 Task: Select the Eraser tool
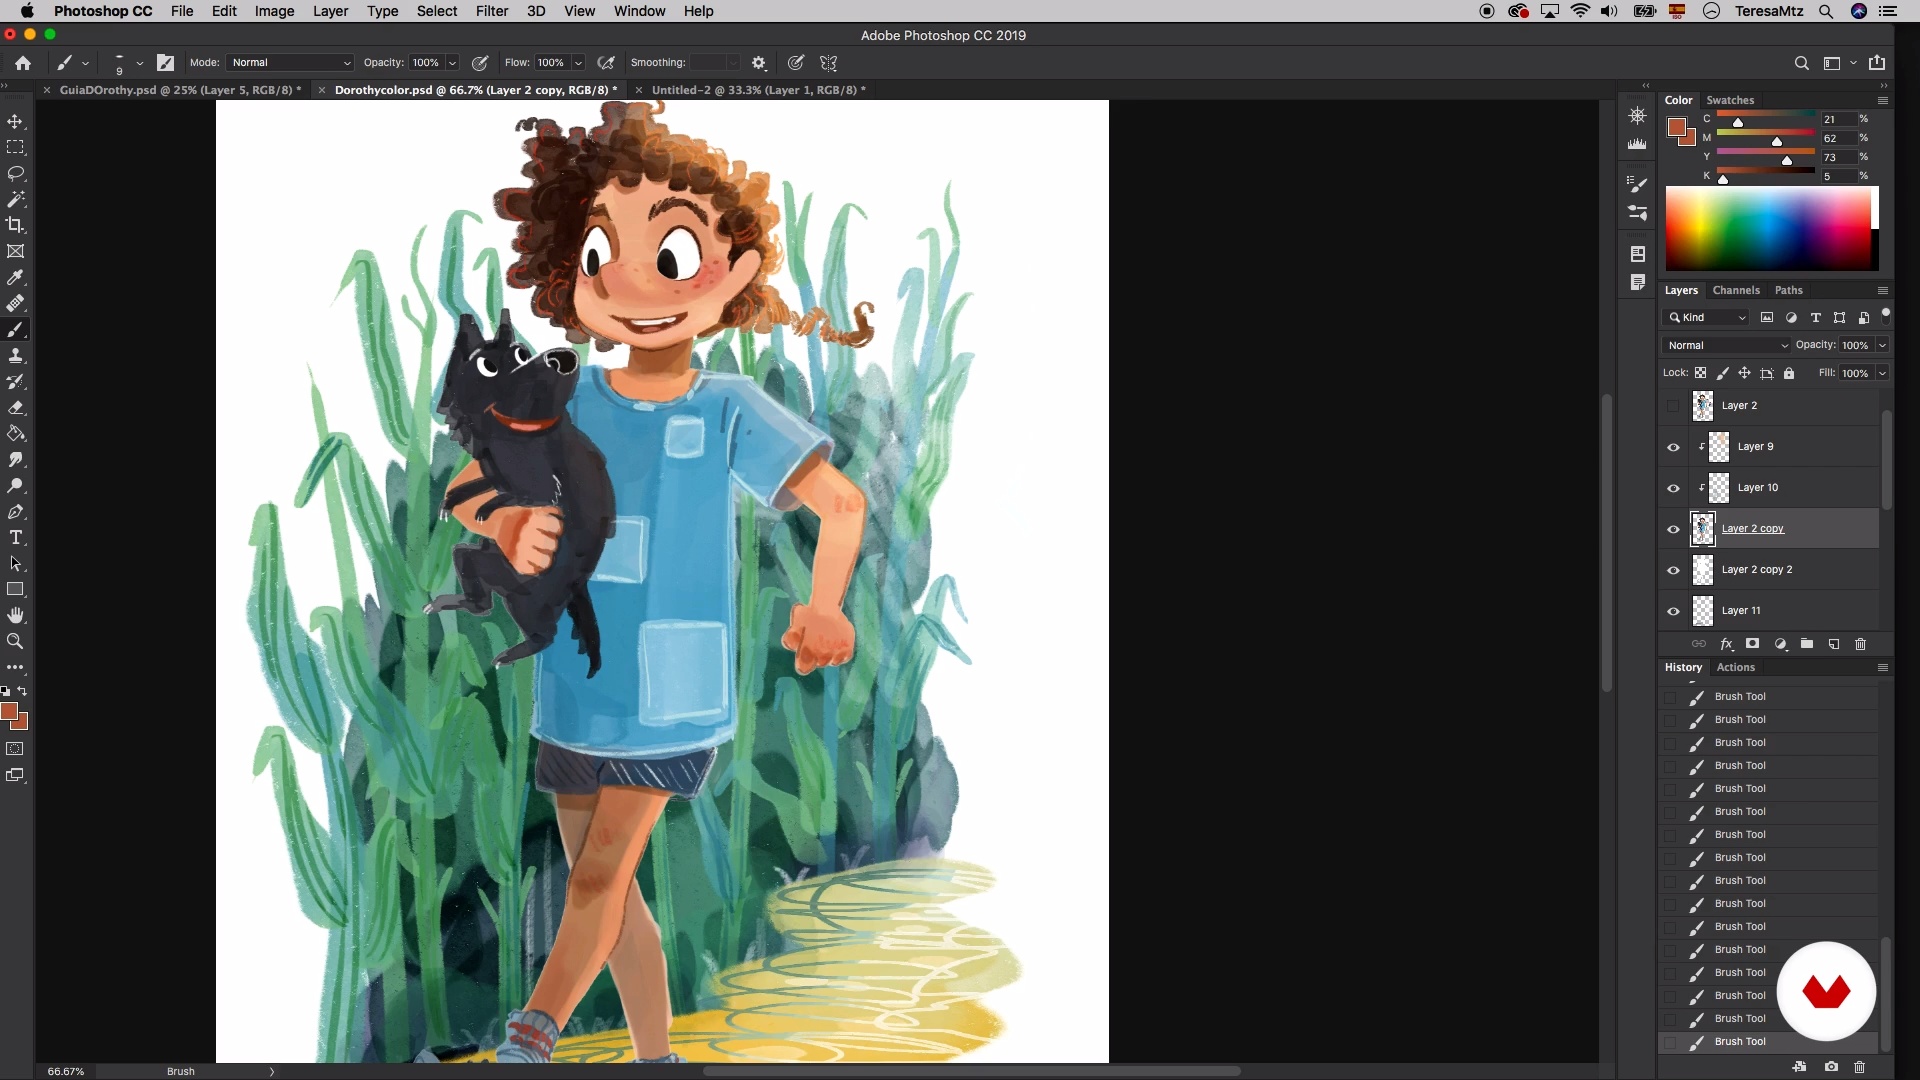tap(15, 407)
